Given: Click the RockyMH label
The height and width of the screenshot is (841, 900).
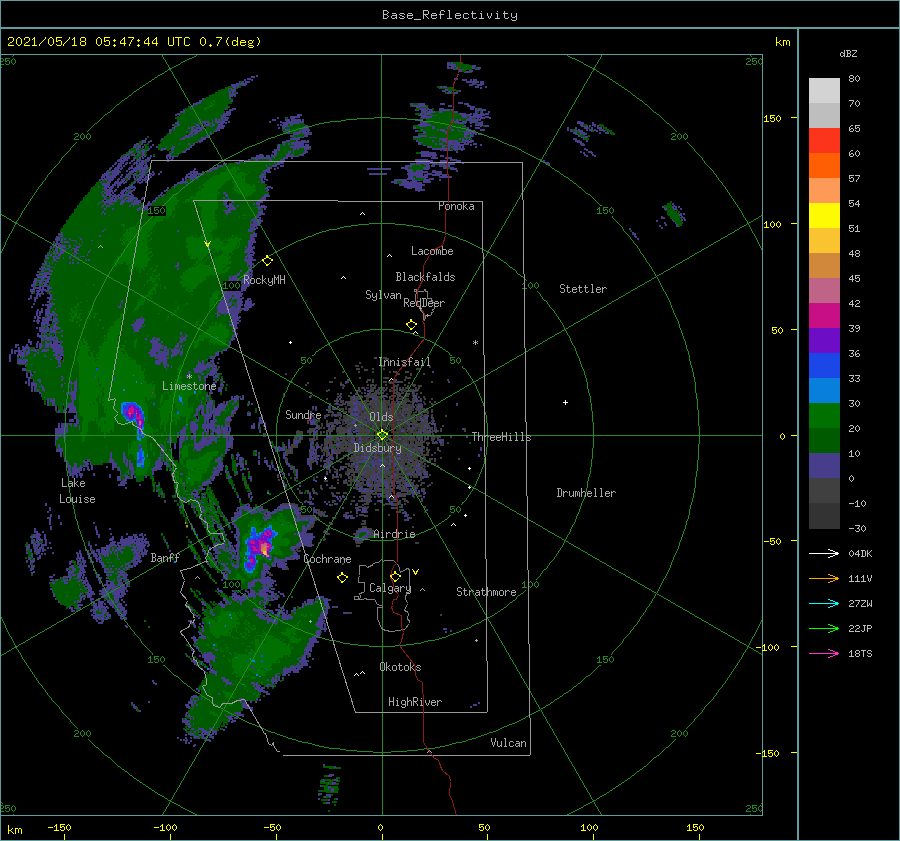Looking at the screenshot, I should point(264,280).
